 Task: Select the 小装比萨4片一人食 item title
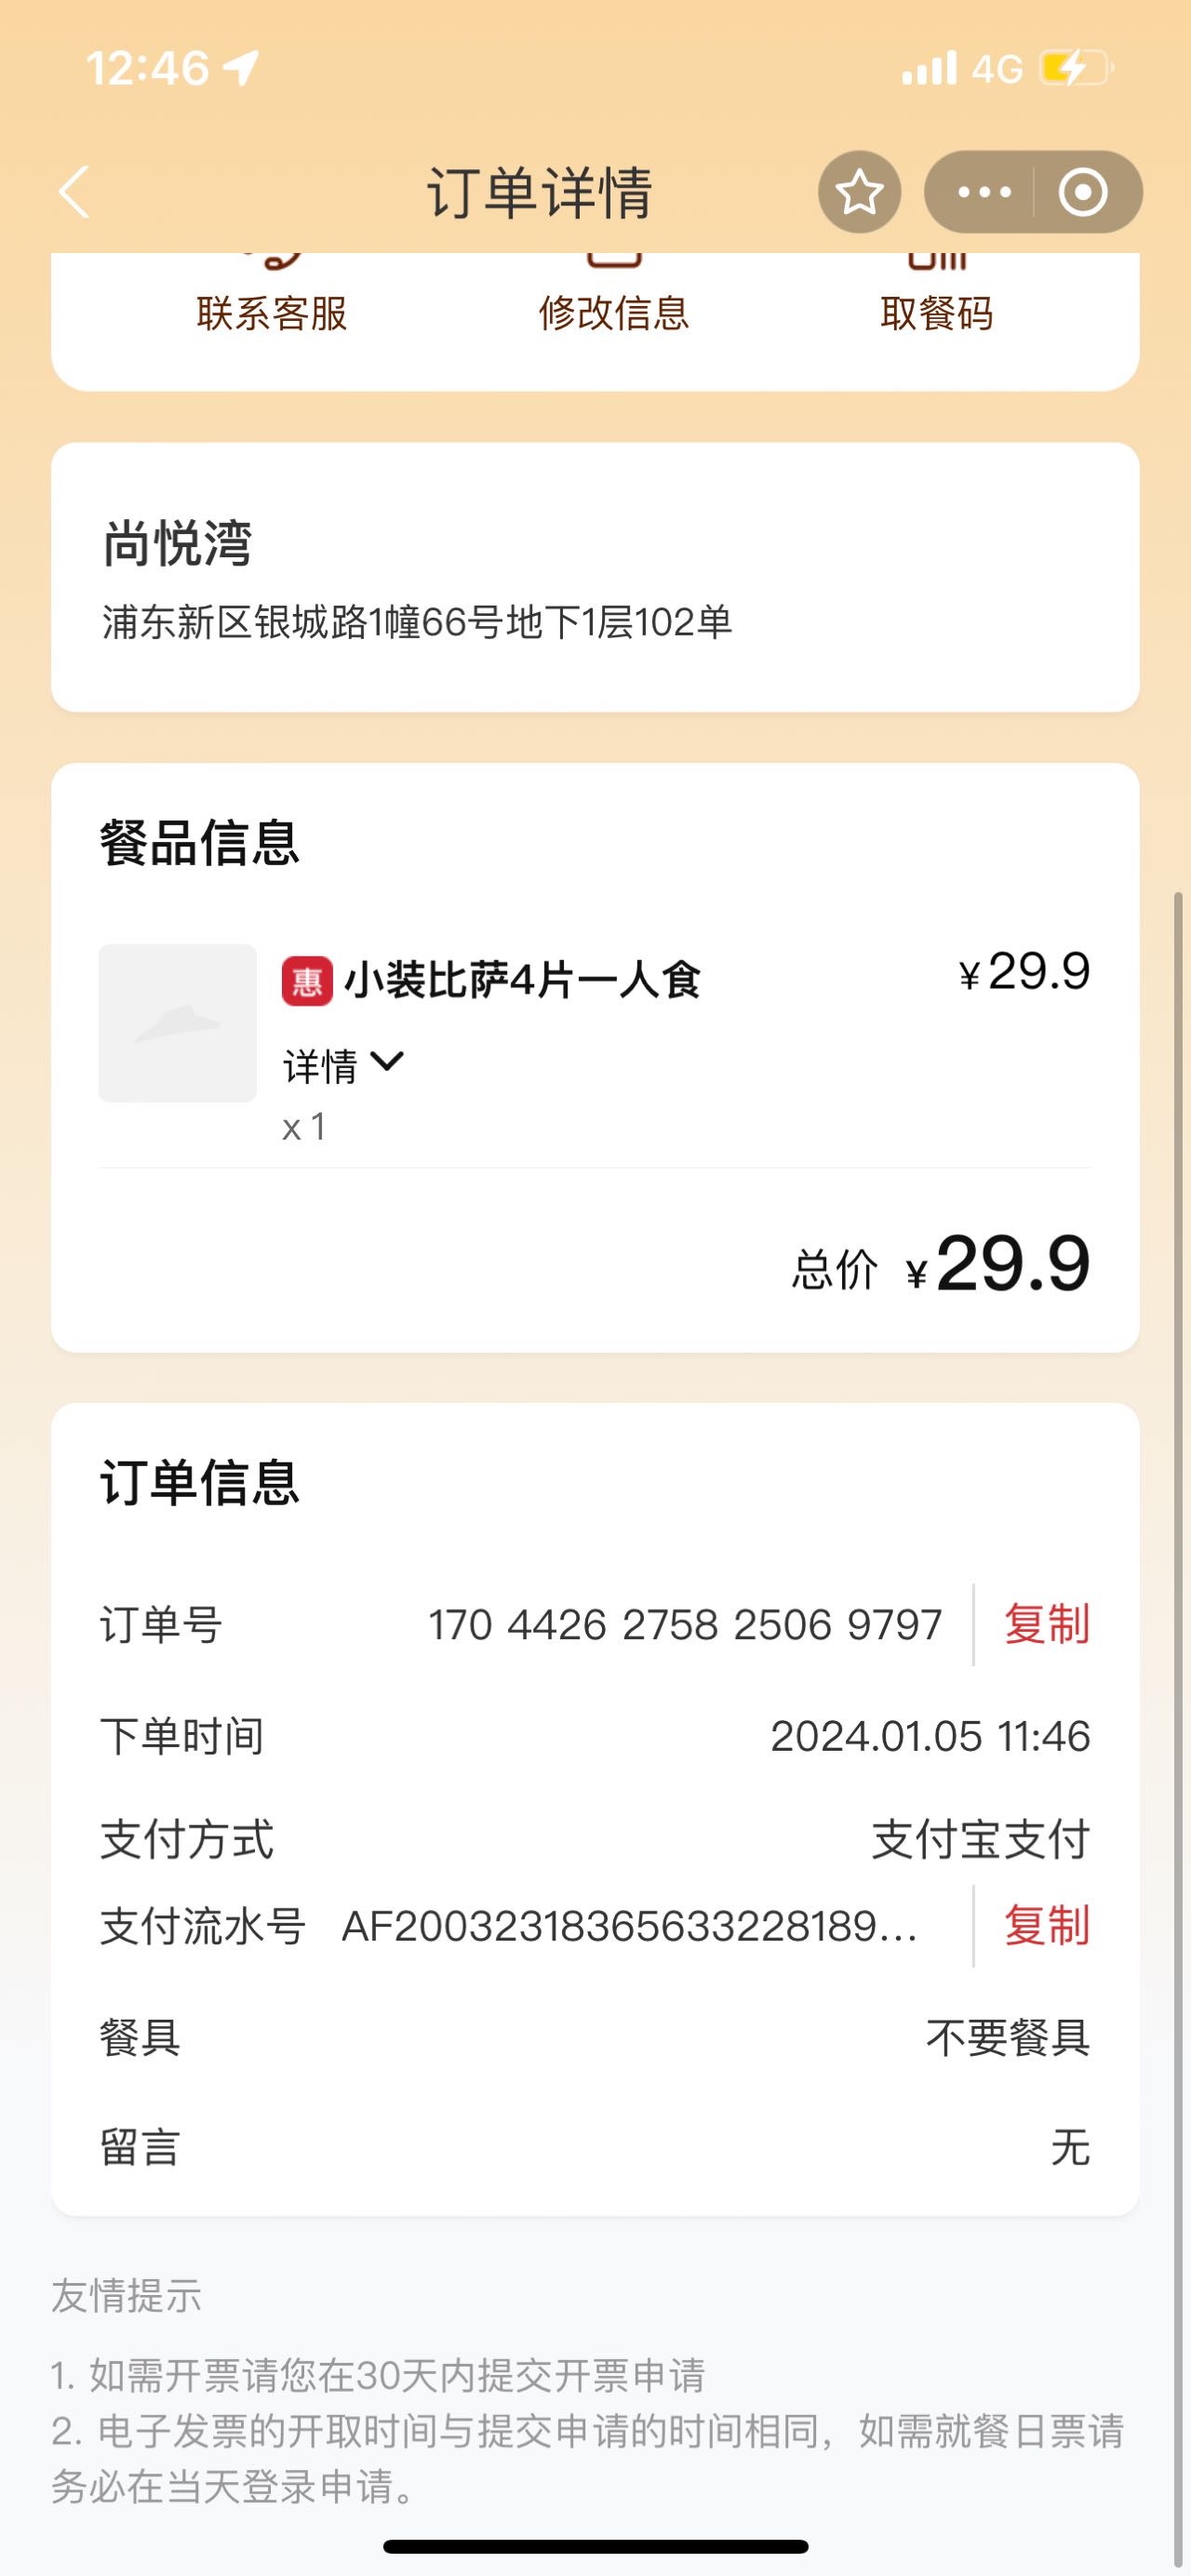point(522,980)
